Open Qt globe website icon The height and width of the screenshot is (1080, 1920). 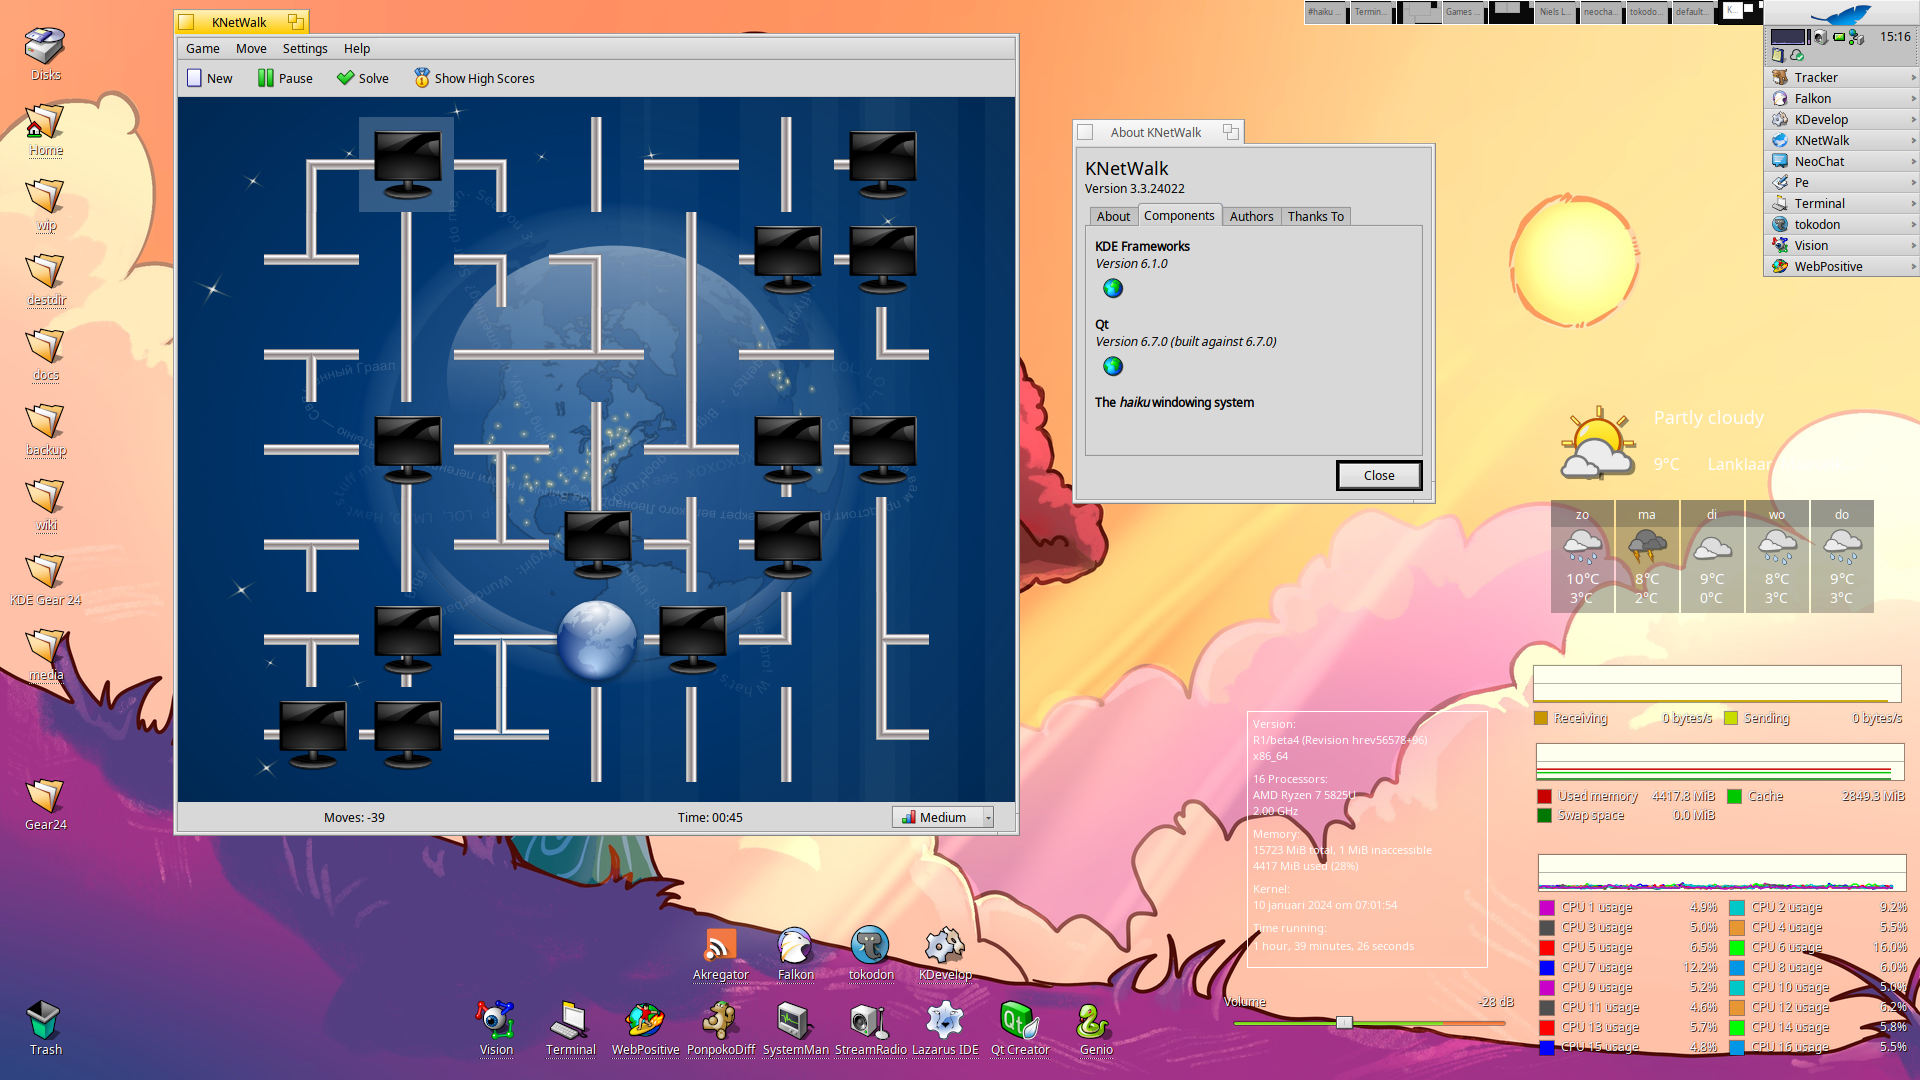pyautogui.click(x=1113, y=367)
